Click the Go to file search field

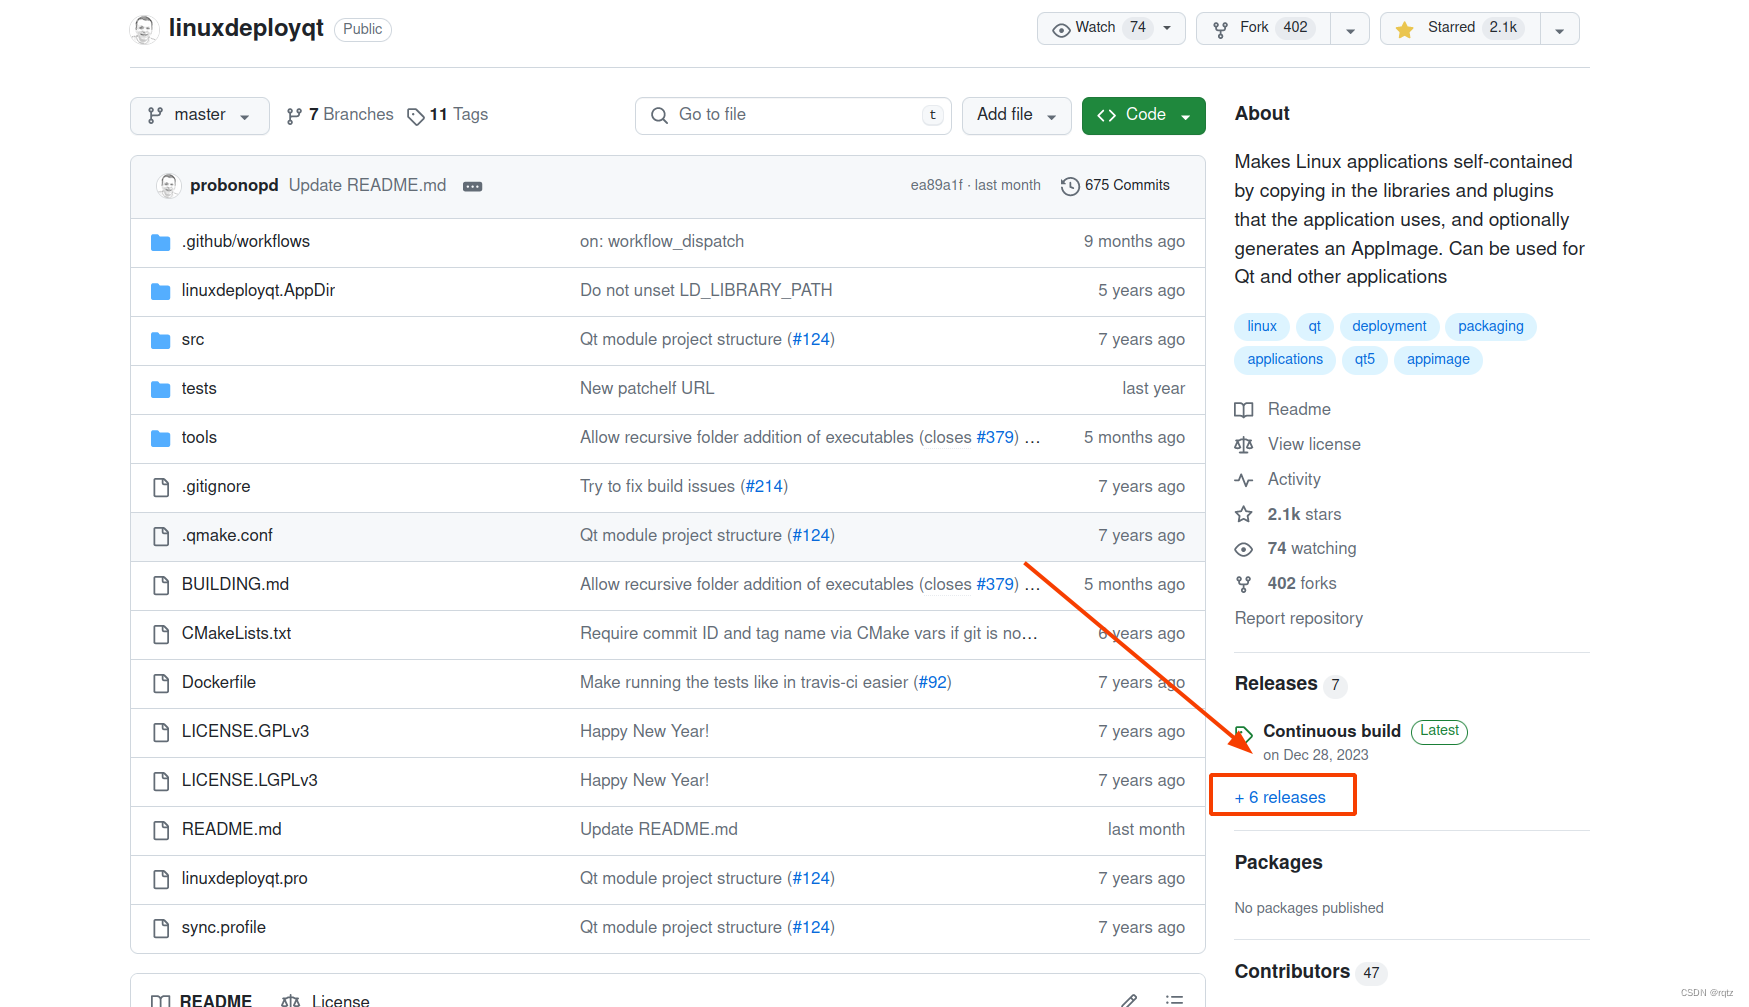[x=793, y=116]
